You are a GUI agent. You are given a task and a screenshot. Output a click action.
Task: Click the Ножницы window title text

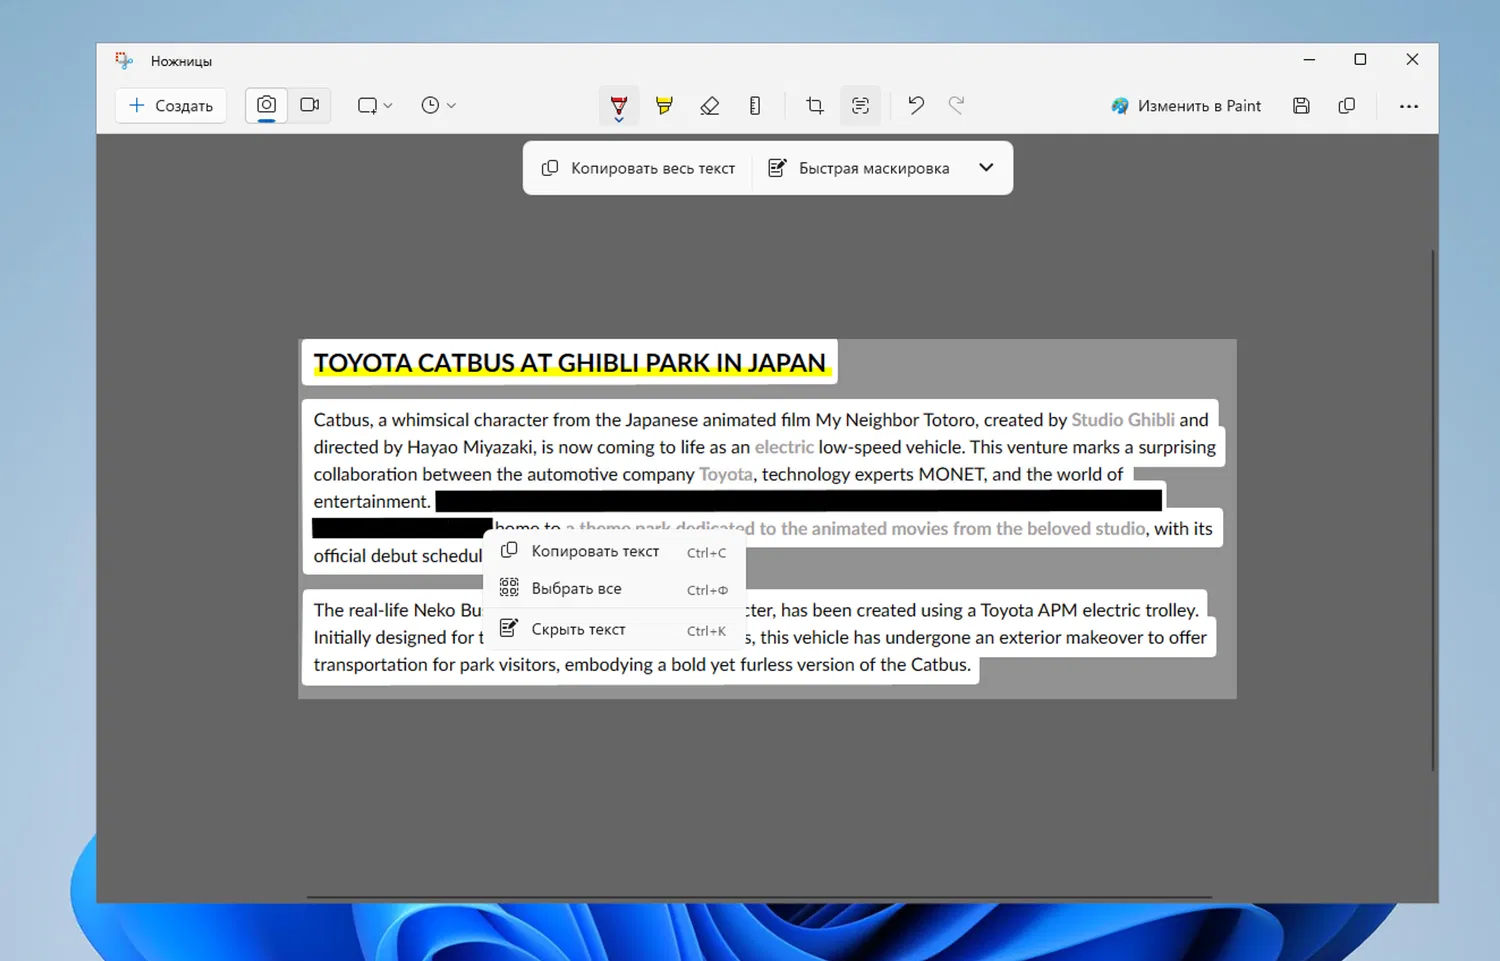tap(181, 61)
